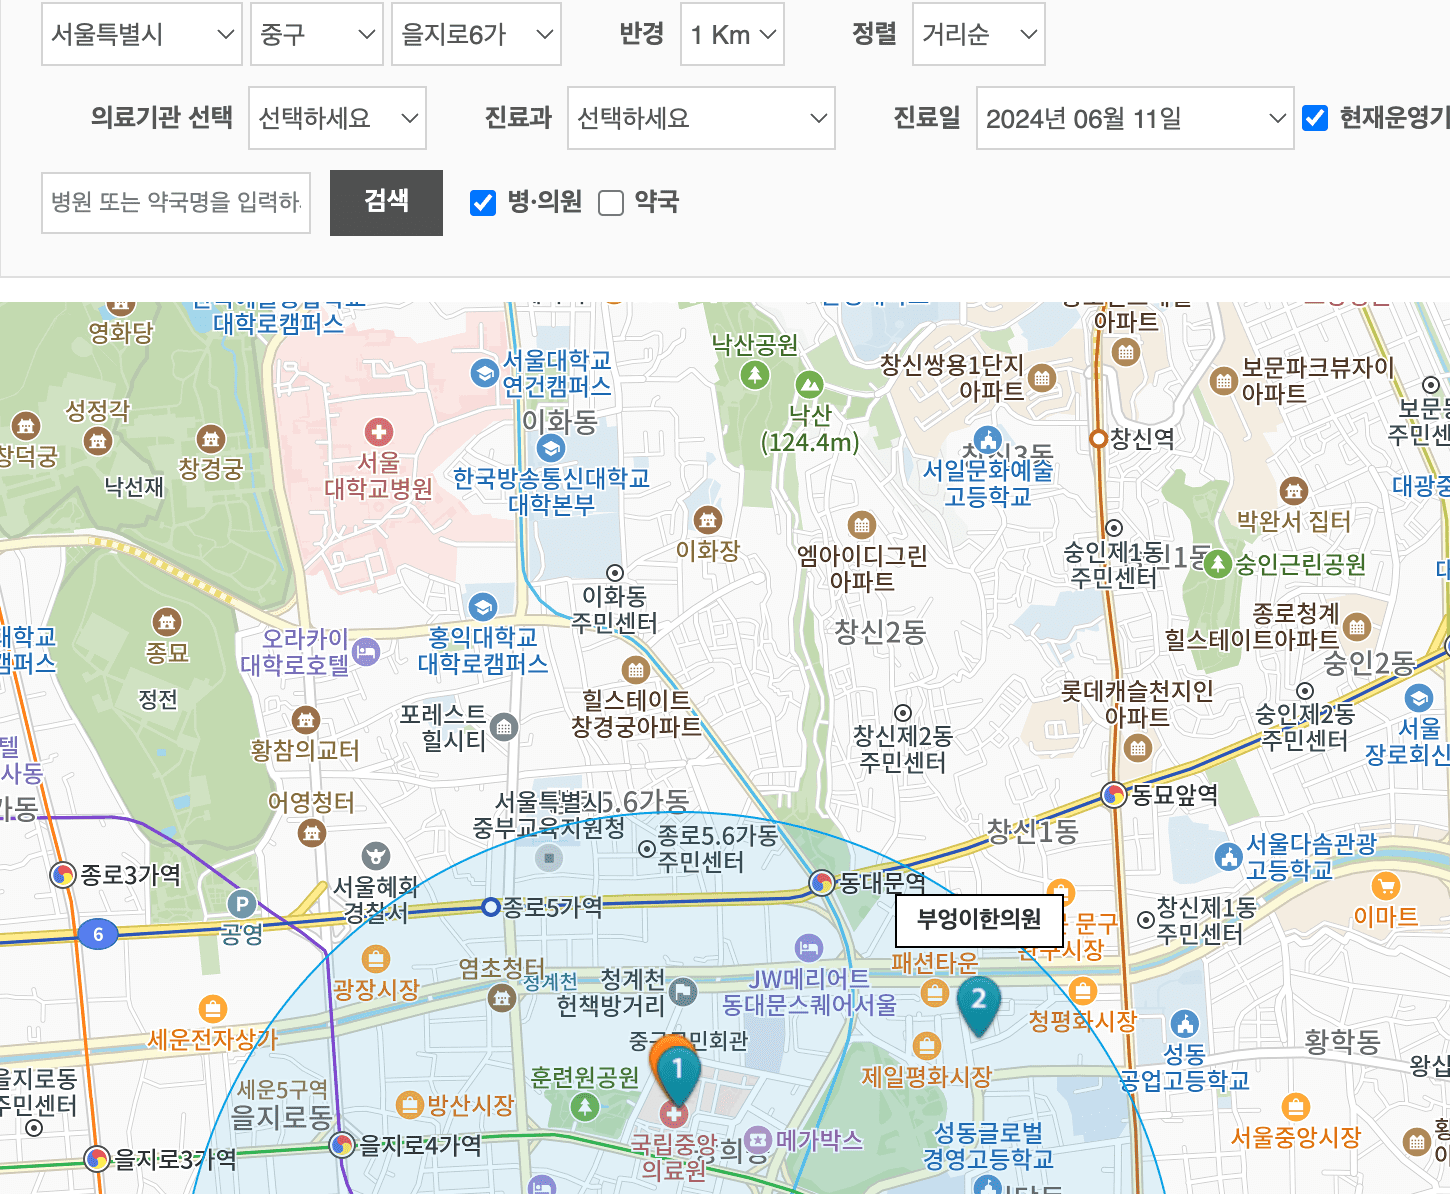Toggle the 현재운영기관 checkbox

[x=1315, y=118]
